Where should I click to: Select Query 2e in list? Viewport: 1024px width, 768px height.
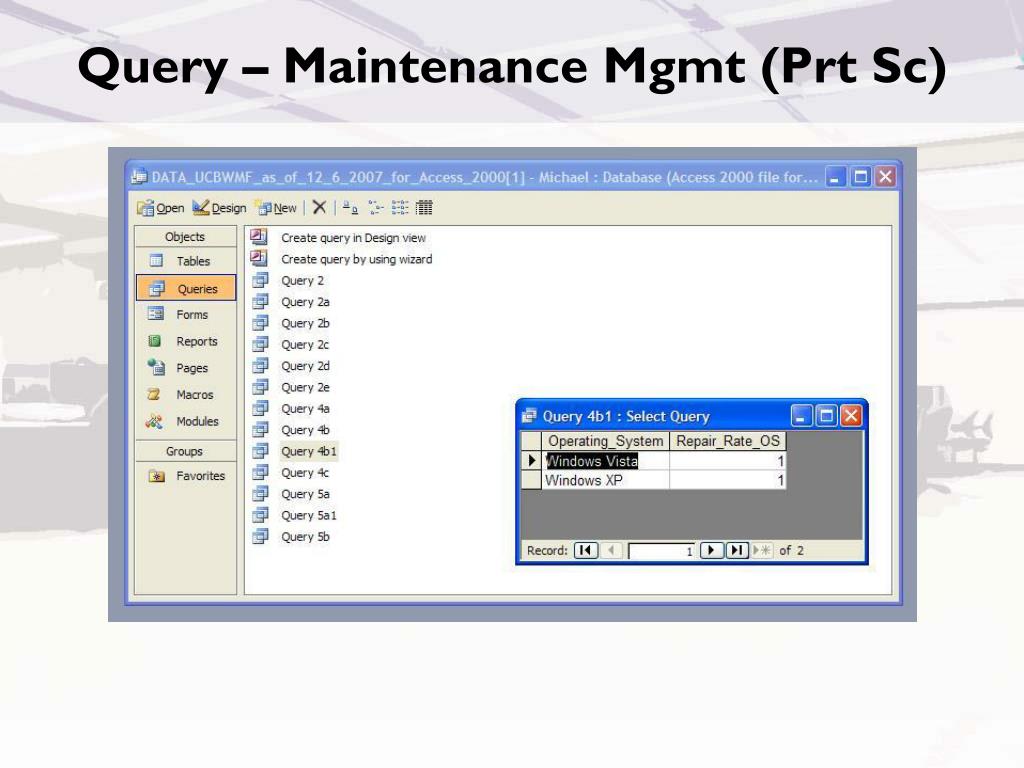305,387
